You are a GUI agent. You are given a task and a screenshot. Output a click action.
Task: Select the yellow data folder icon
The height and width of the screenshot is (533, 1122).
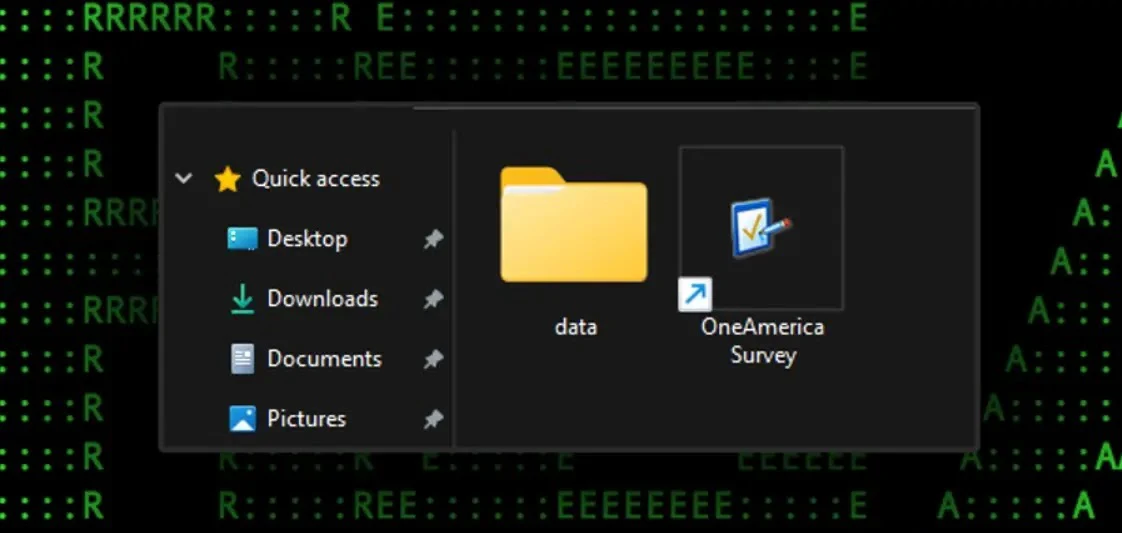click(573, 227)
